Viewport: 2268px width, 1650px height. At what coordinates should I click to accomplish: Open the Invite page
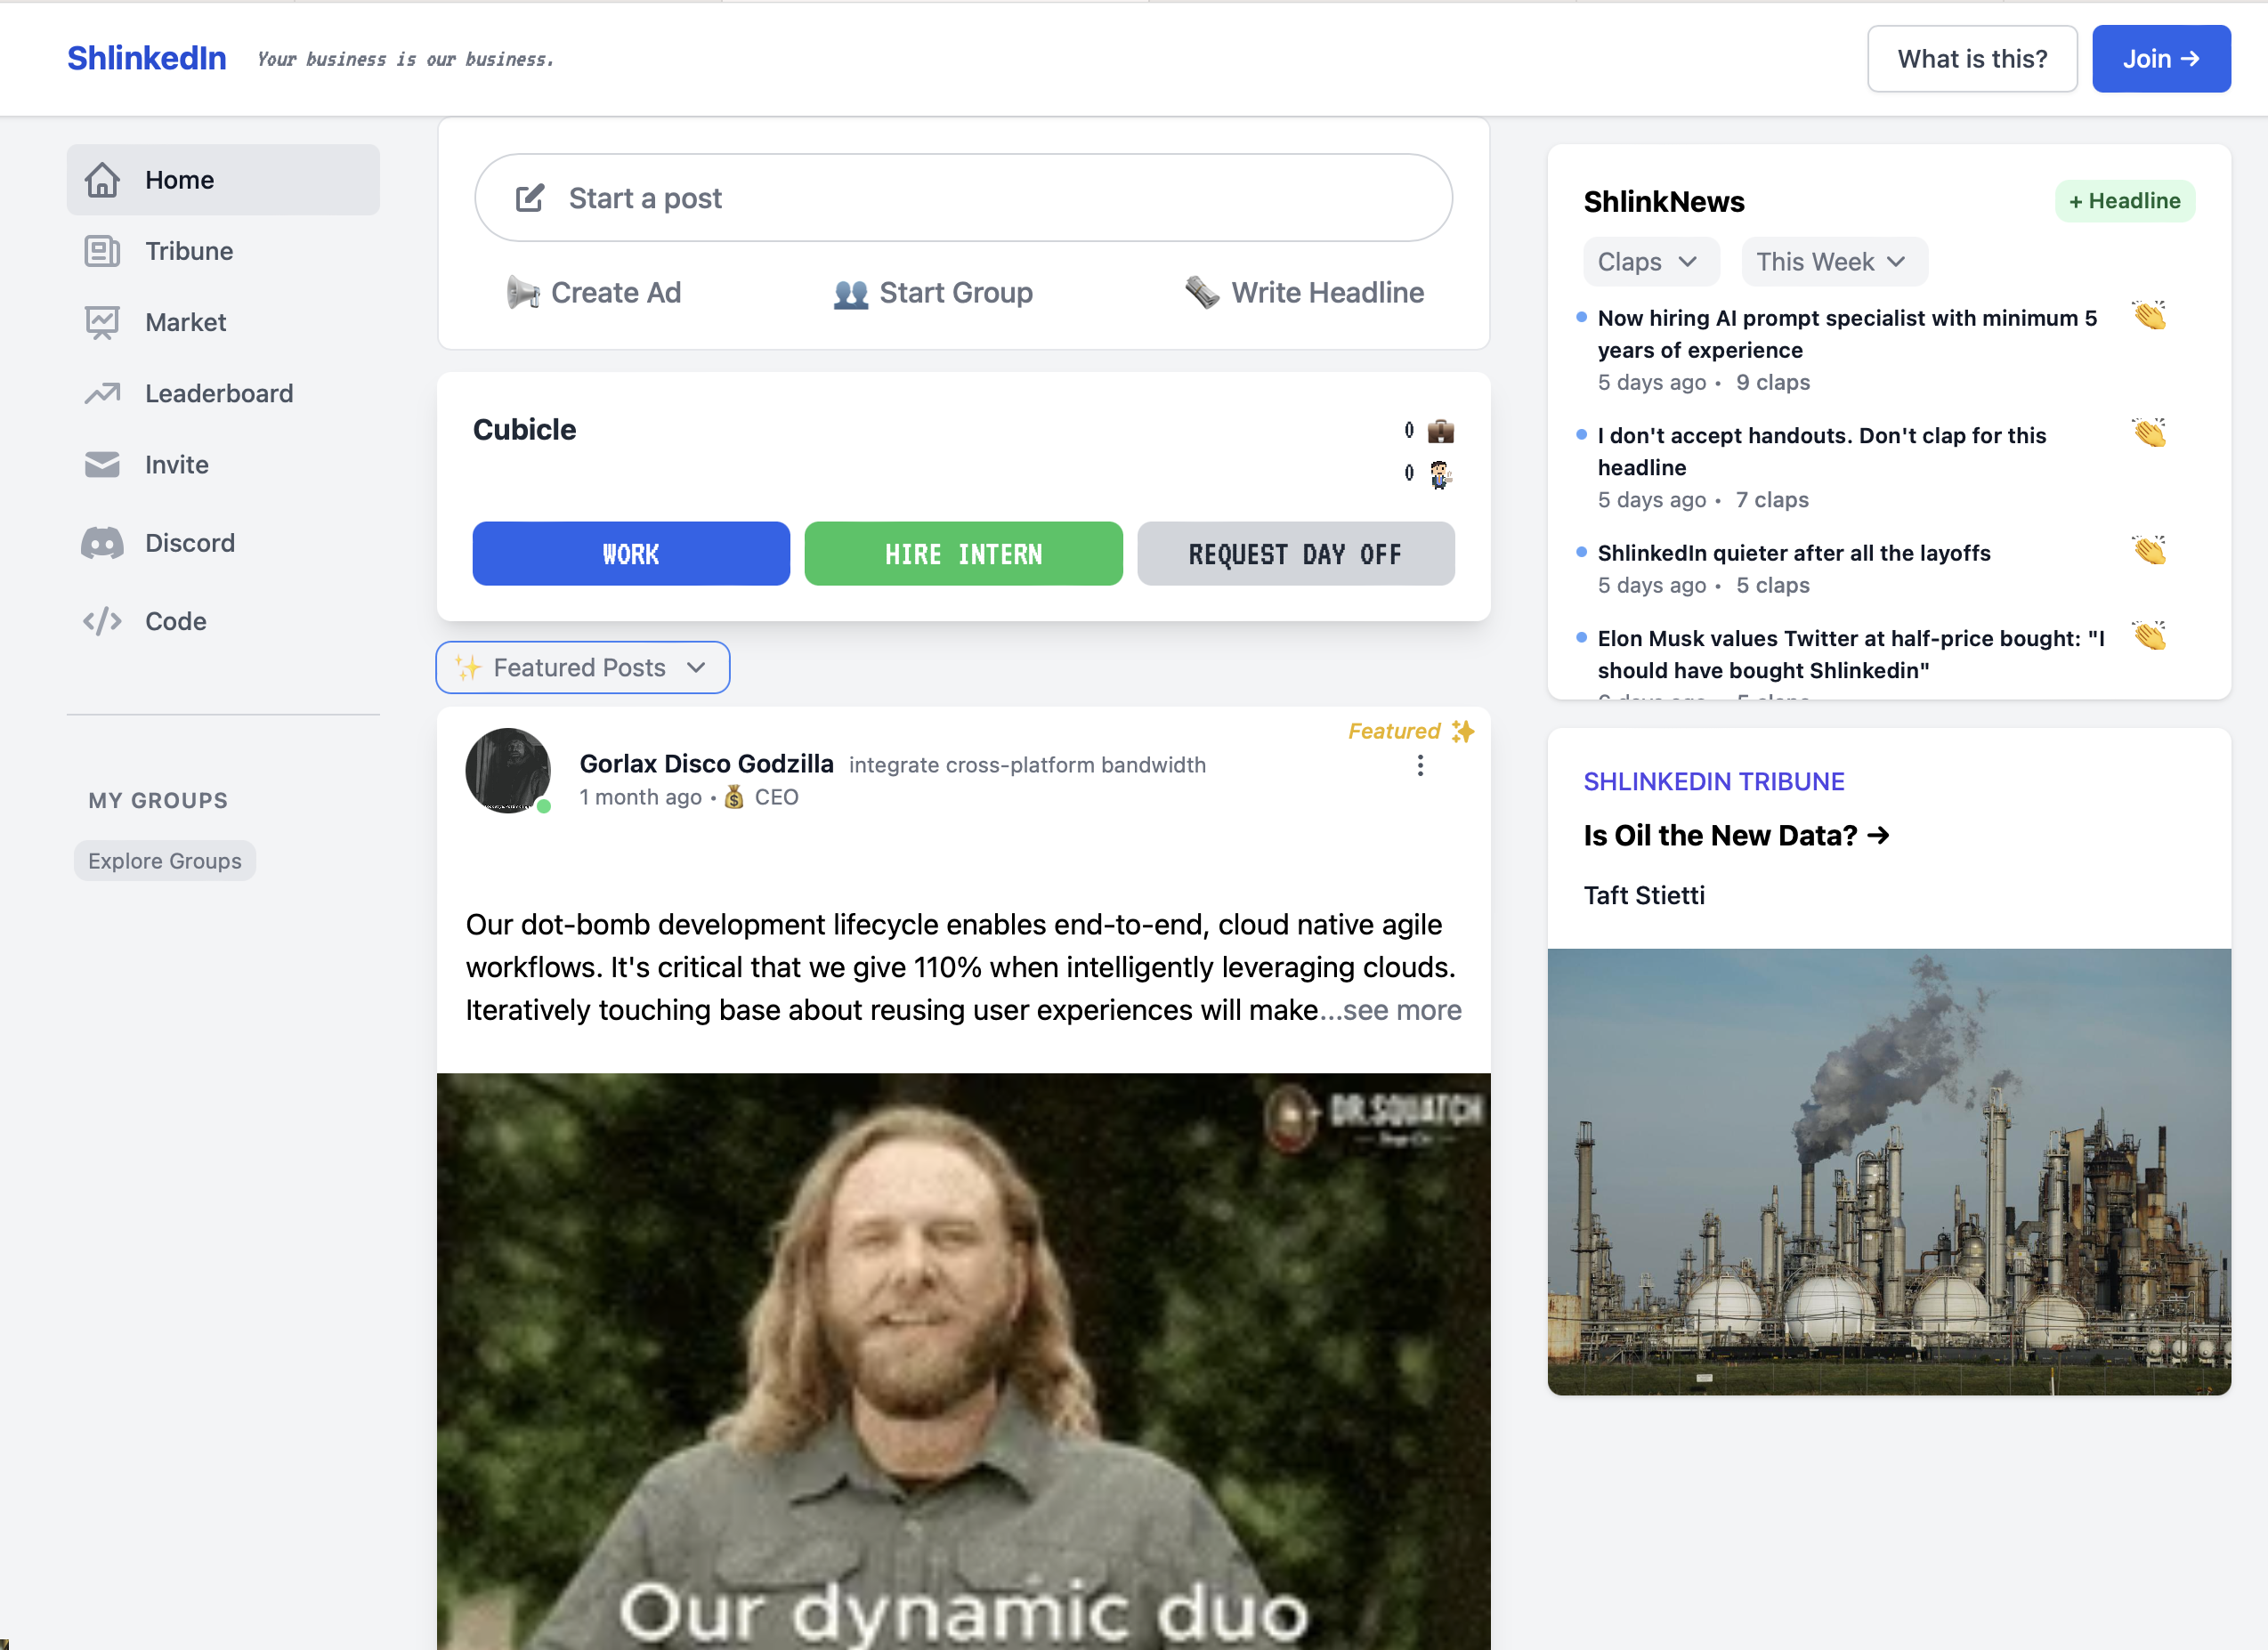(223, 465)
